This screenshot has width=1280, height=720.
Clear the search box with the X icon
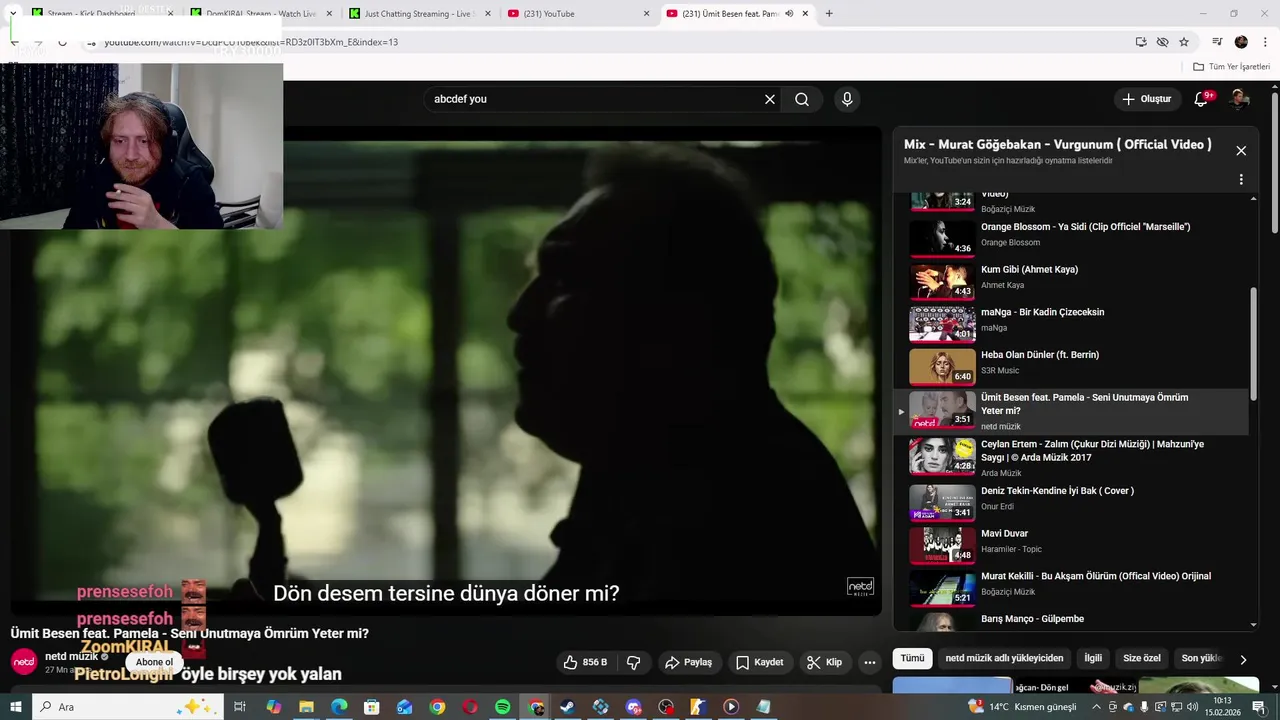pyautogui.click(x=770, y=99)
